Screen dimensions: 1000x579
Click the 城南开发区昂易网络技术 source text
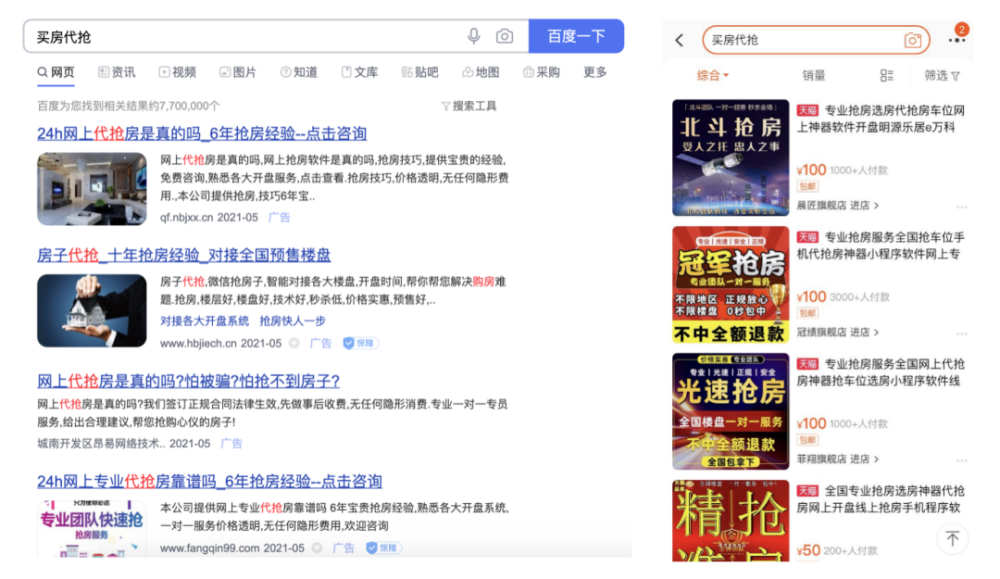[x=100, y=443]
